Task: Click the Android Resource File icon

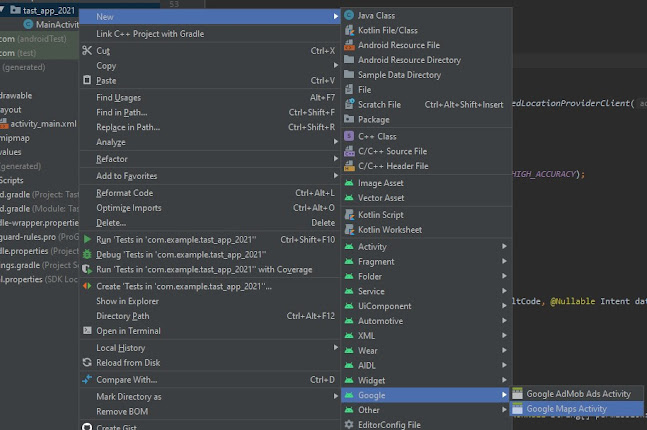Action: pos(349,45)
